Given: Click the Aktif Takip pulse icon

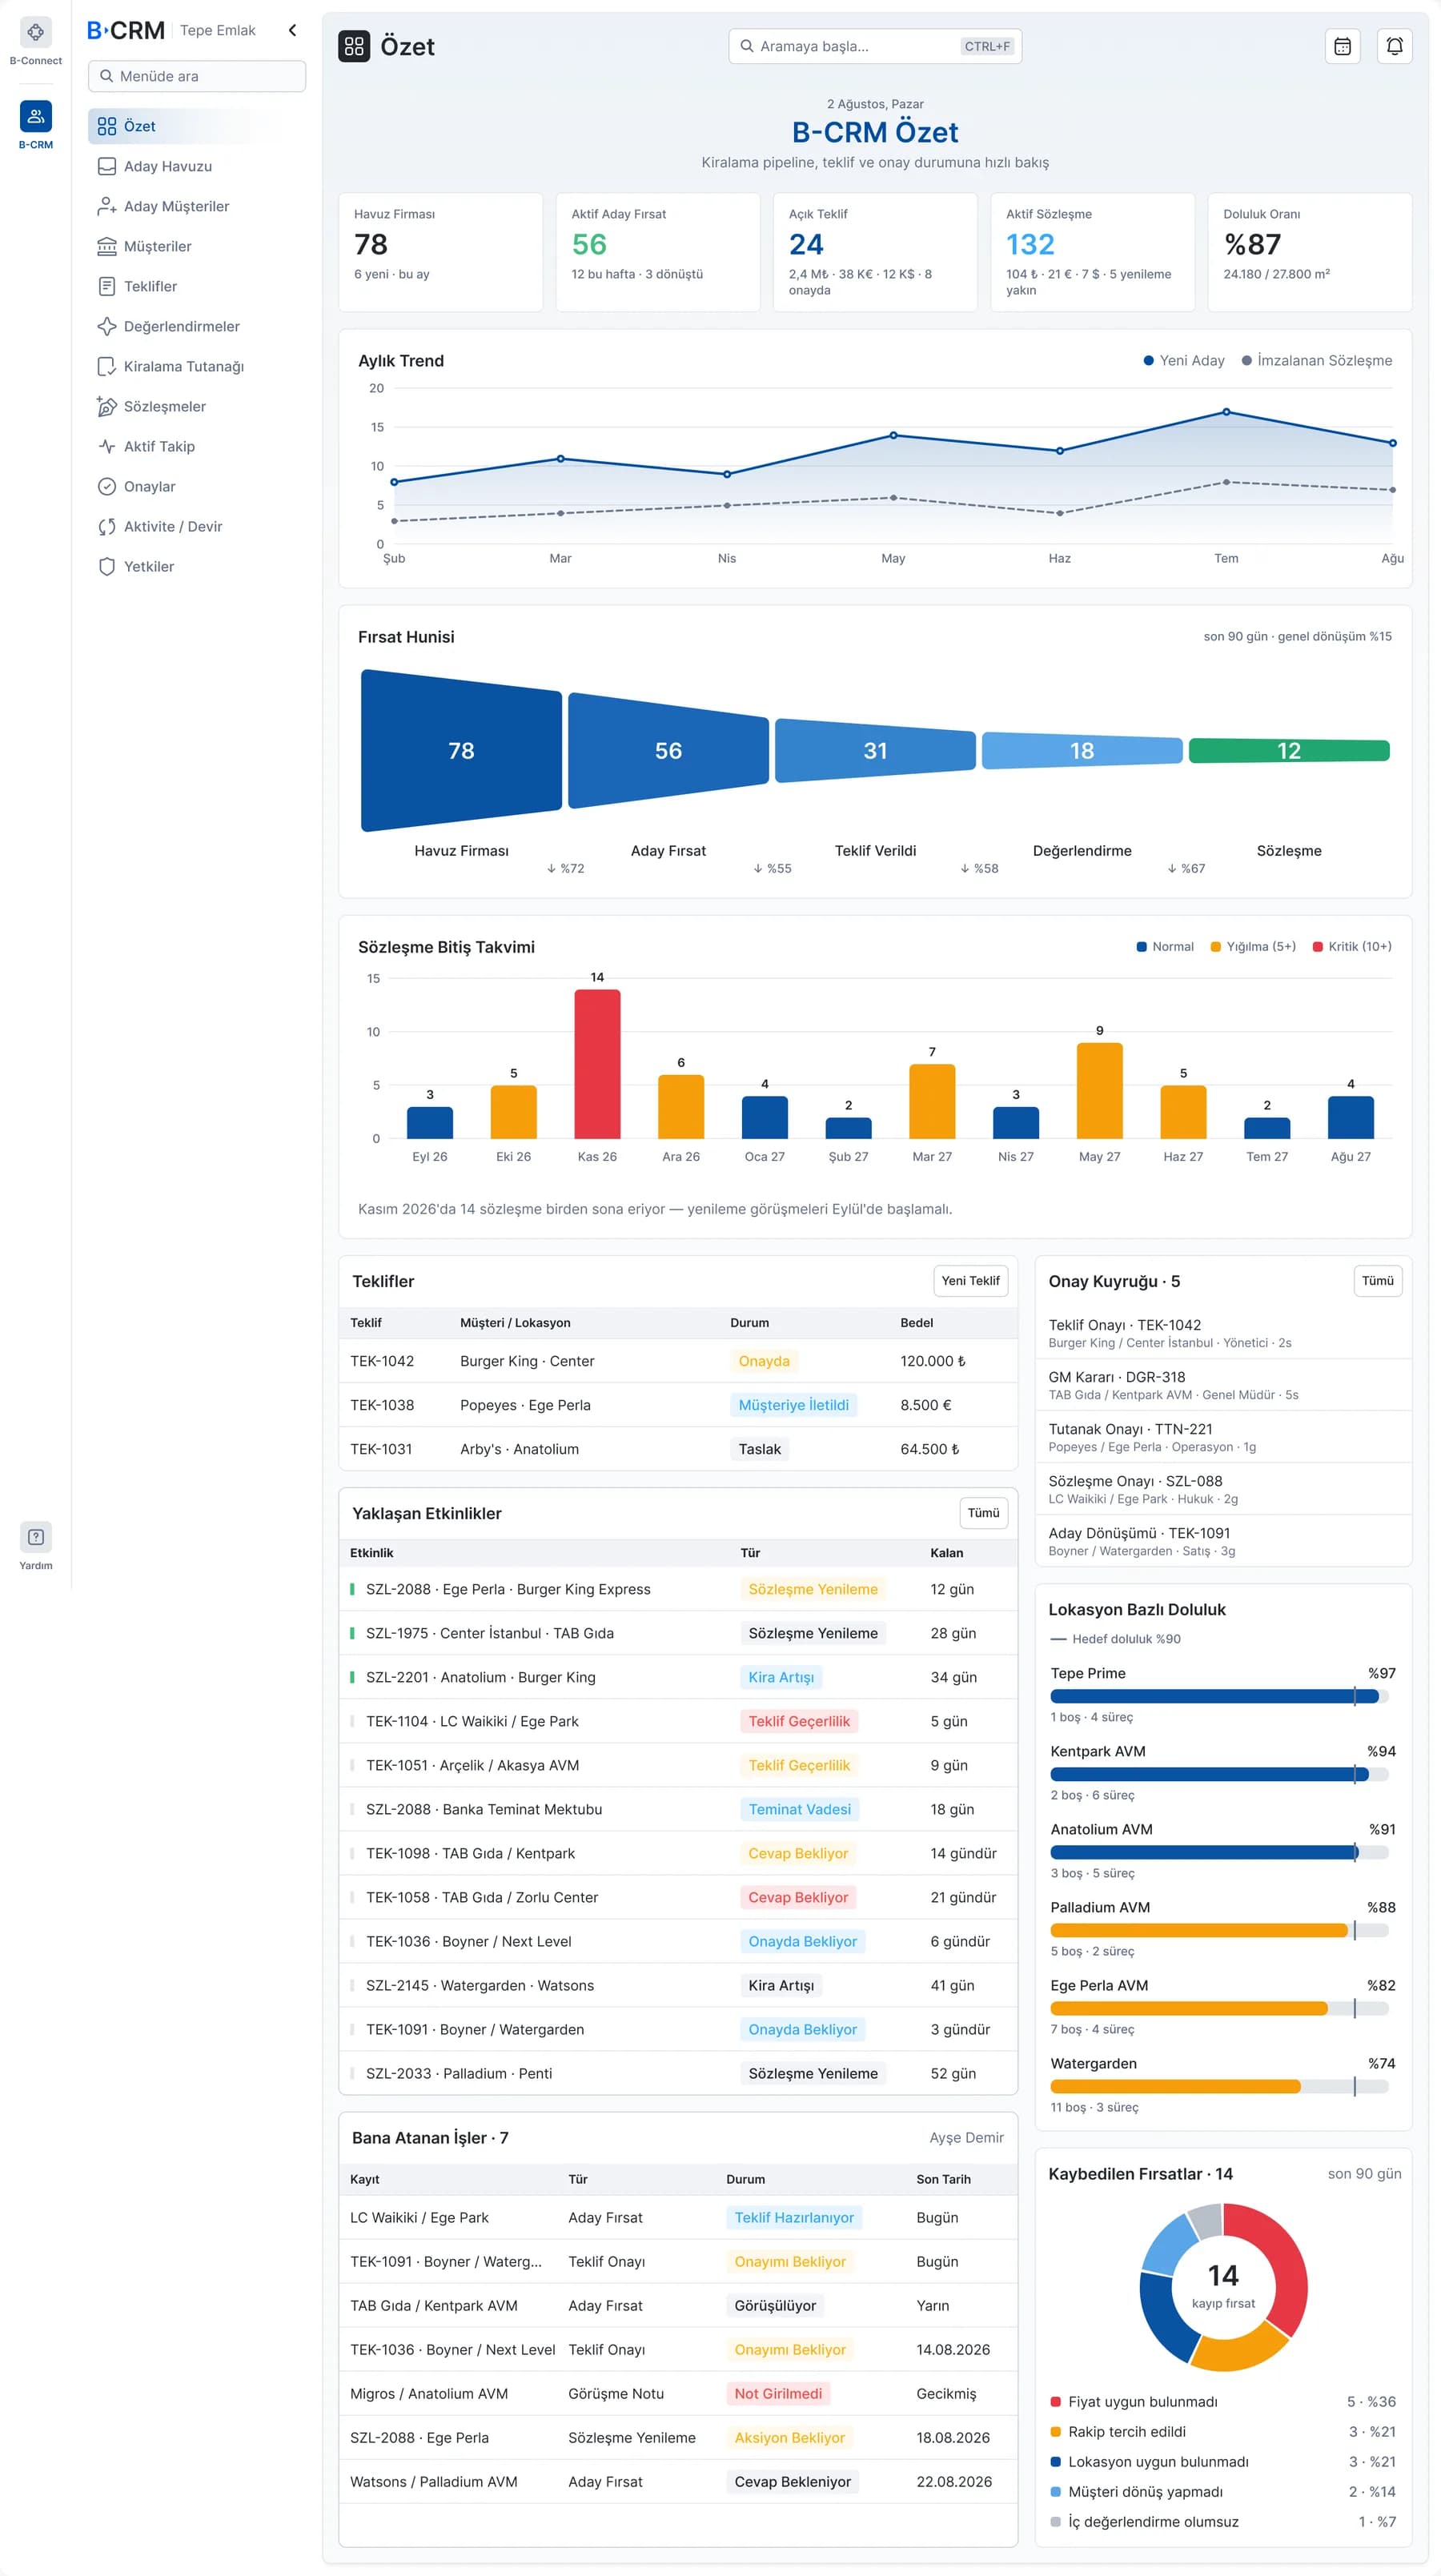Looking at the screenshot, I should point(107,446).
